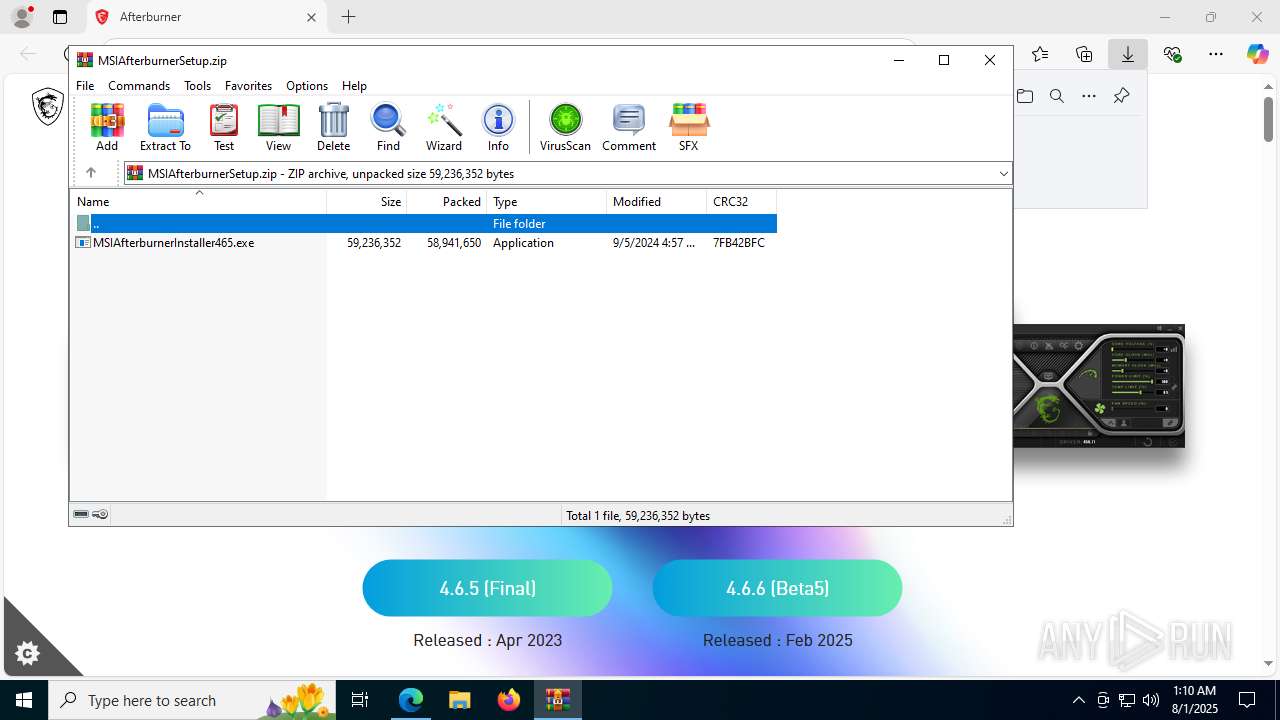This screenshot has height=720, width=1280.
Task: Sort by the Name column header
Action: coord(198,202)
